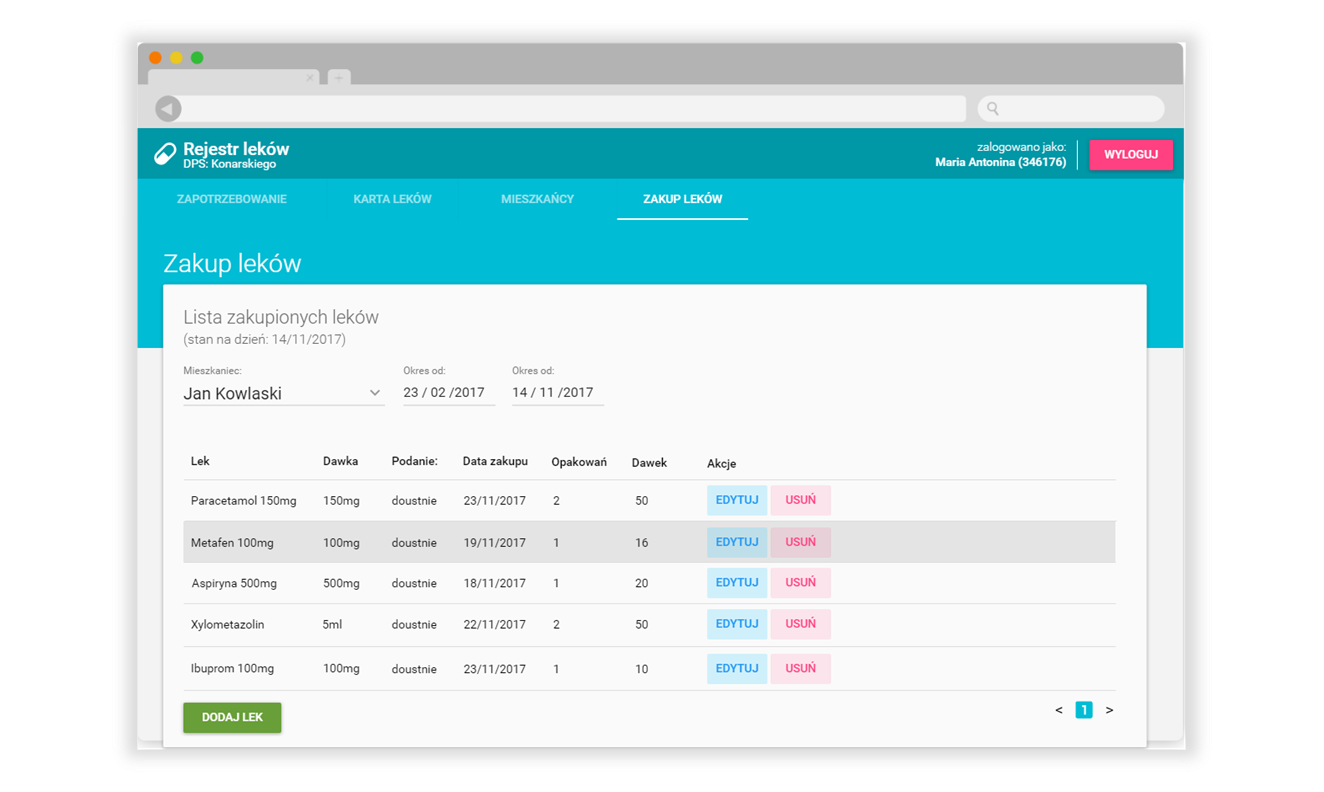Click the browser back arrow button

168,108
